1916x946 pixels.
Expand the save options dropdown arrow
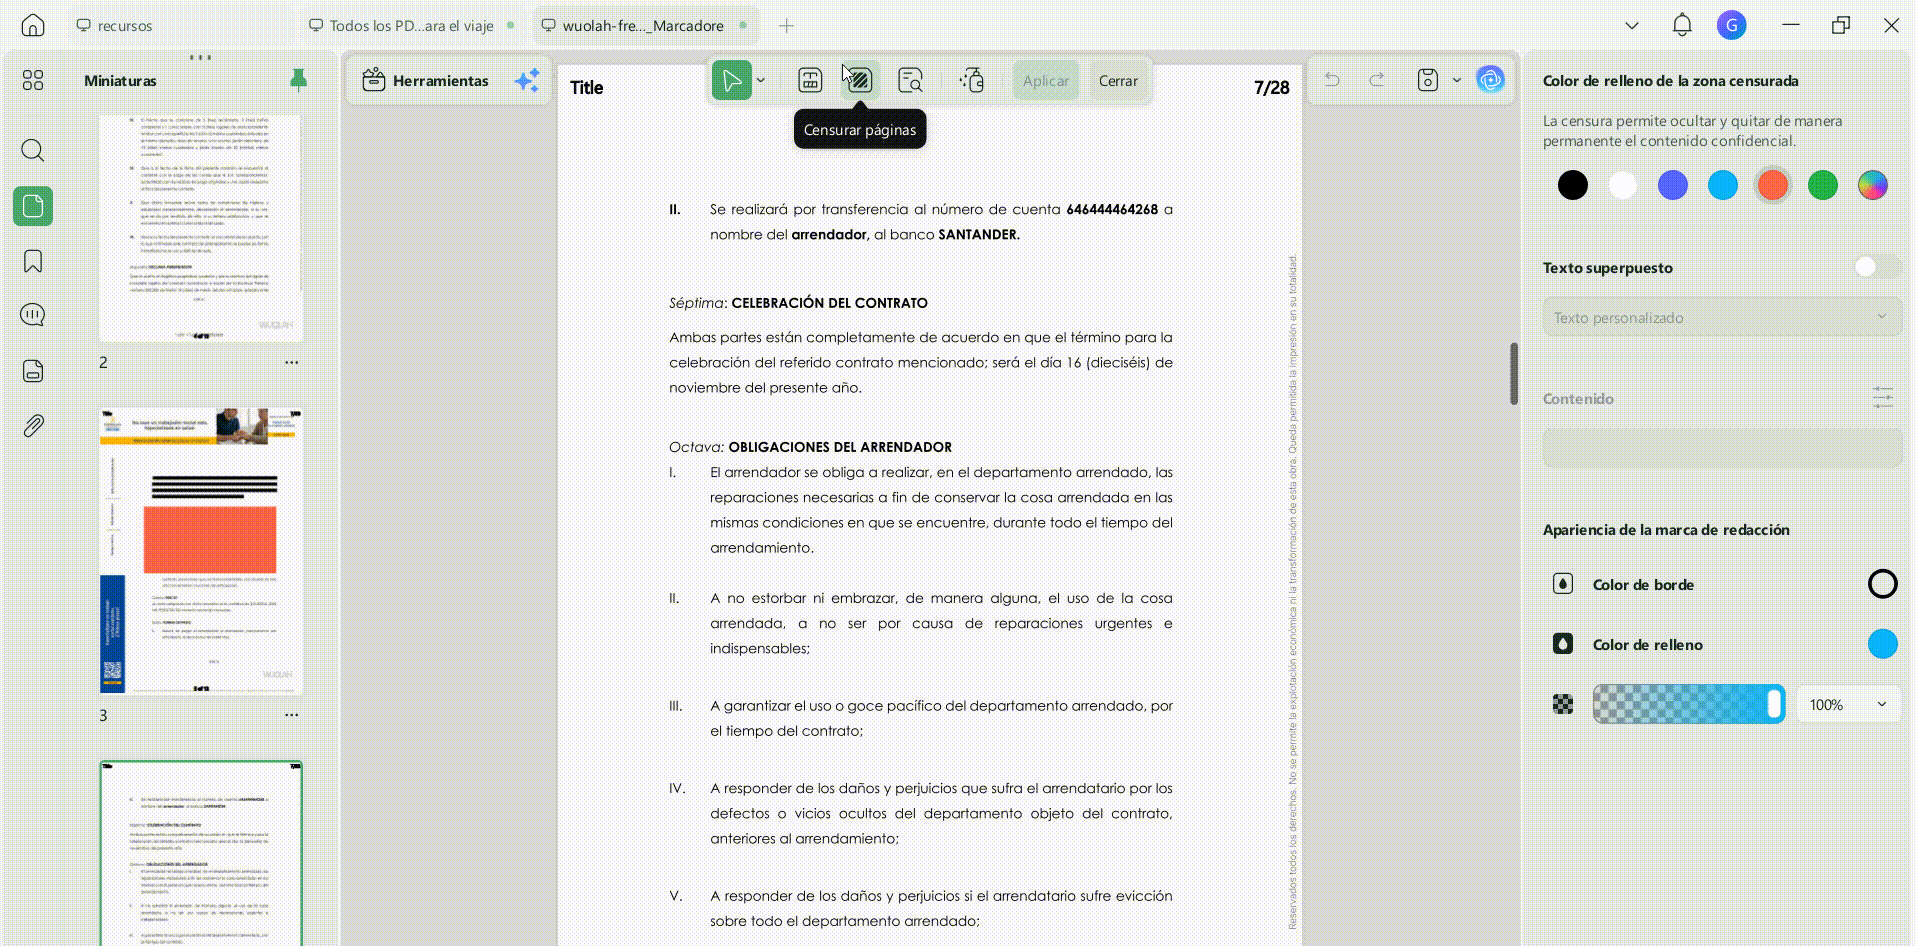[1457, 80]
